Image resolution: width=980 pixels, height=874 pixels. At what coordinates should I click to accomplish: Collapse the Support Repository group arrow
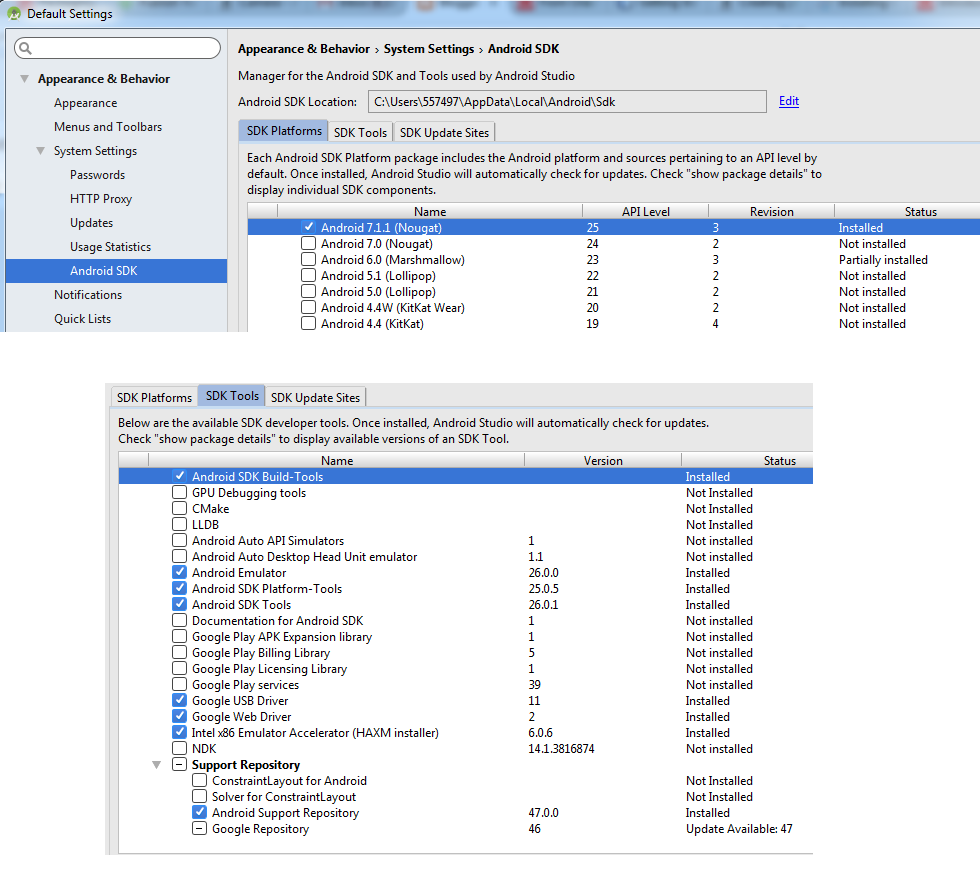point(157,765)
